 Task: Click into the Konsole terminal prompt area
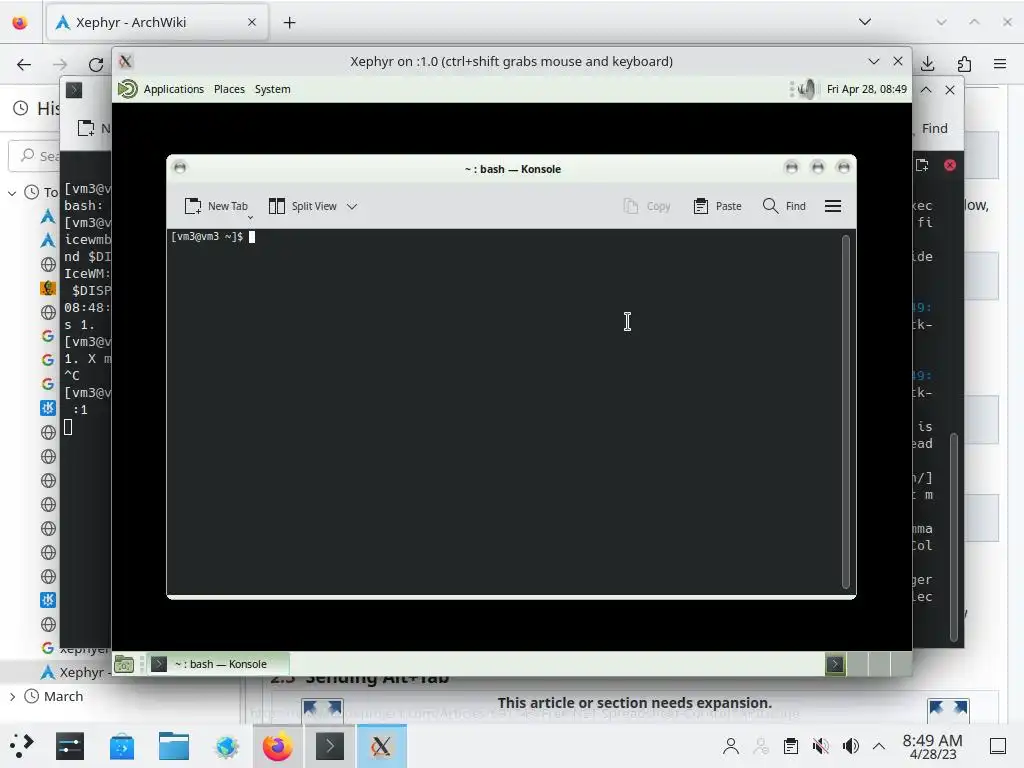click(x=506, y=411)
